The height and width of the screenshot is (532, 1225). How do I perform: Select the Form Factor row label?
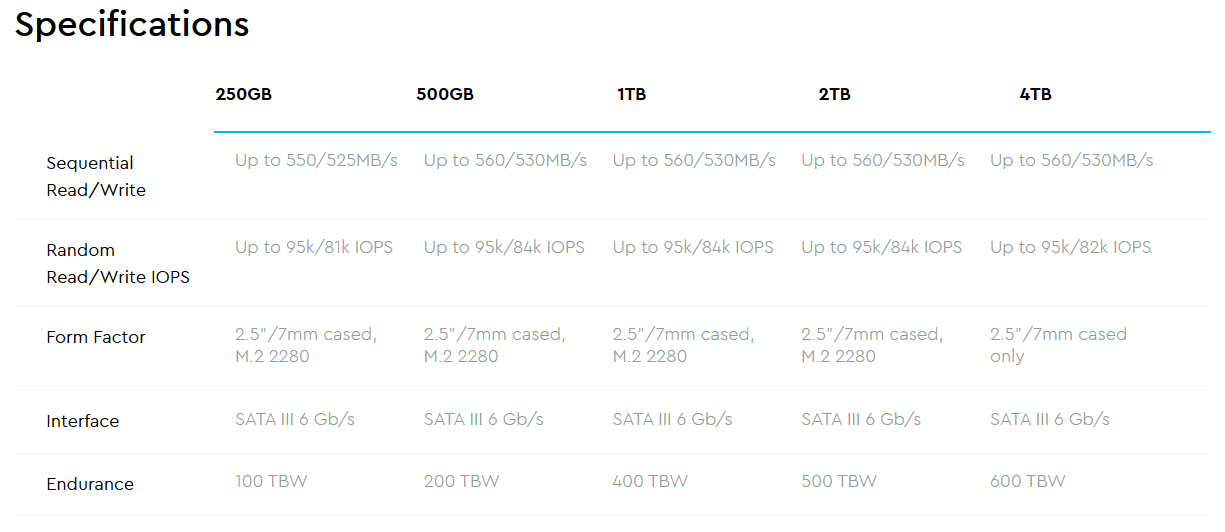96,338
